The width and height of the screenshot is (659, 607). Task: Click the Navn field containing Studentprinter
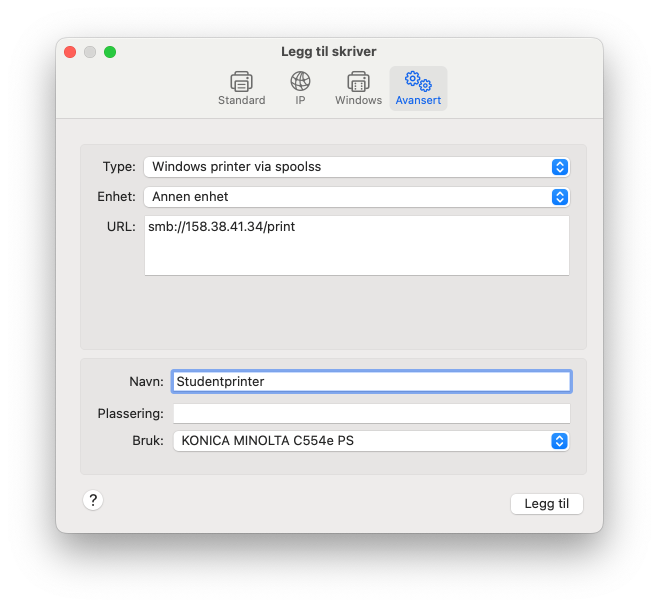(372, 381)
